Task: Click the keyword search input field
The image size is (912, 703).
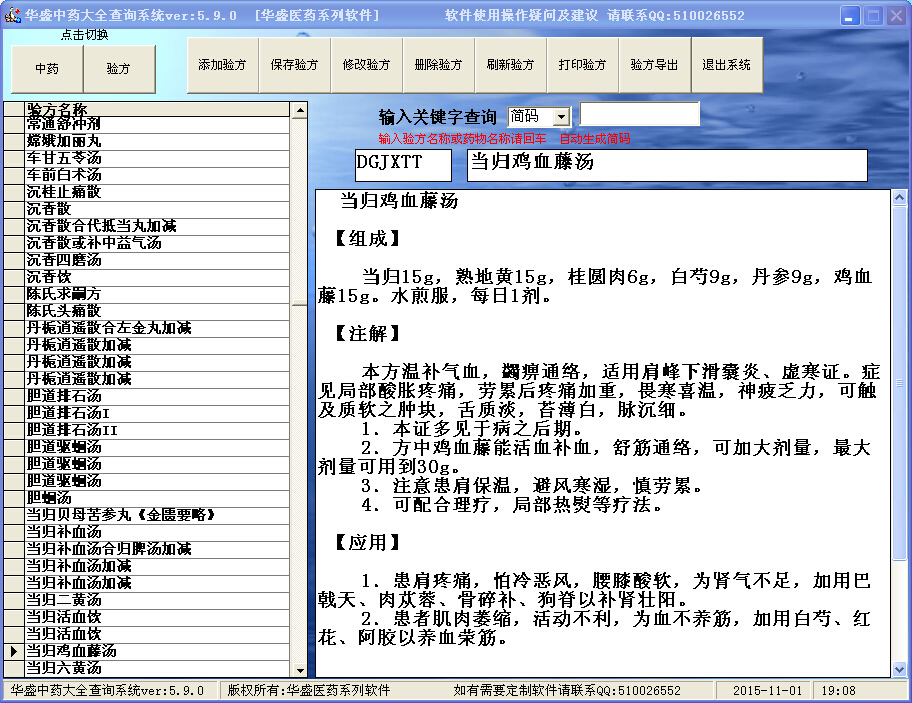Action: pos(640,116)
